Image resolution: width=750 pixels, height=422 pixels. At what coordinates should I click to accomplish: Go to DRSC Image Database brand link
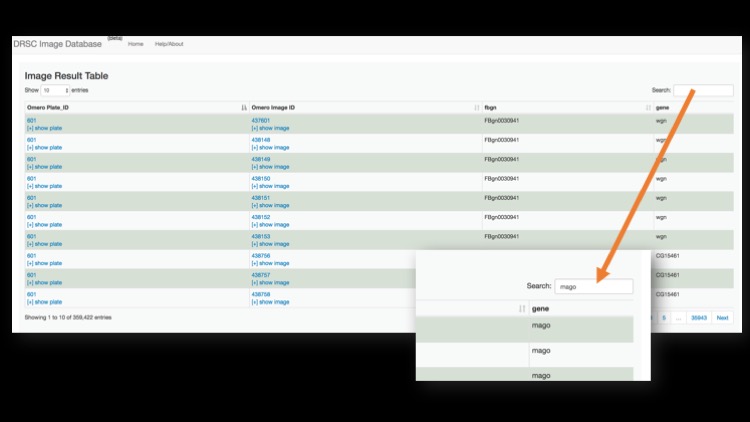(x=57, y=44)
